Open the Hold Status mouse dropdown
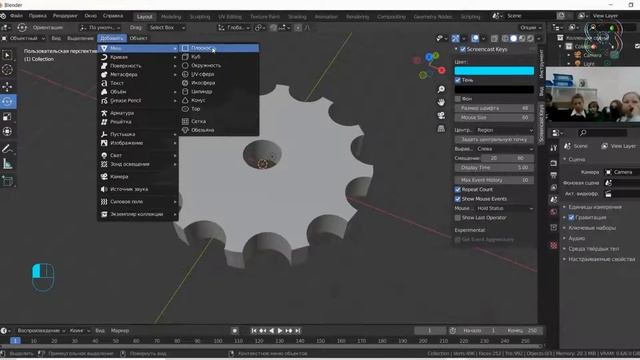Screen dimensions: 640x360 coord(504,208)
